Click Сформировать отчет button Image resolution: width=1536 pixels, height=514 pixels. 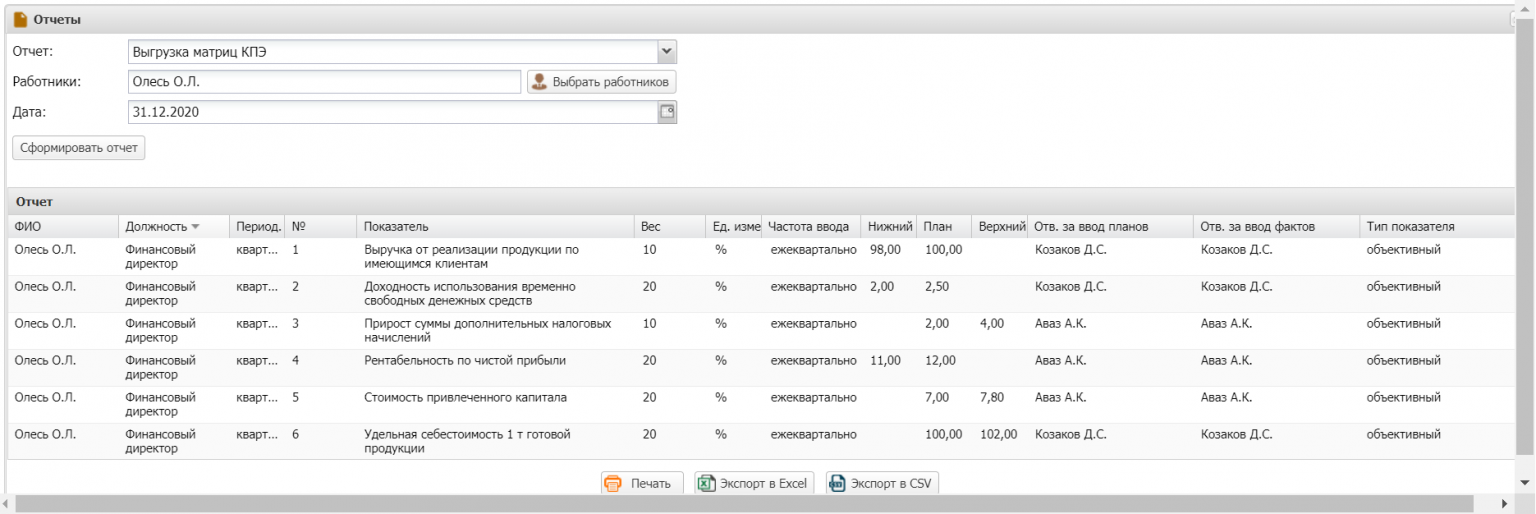pyautogui.click(x=79, y=148)
